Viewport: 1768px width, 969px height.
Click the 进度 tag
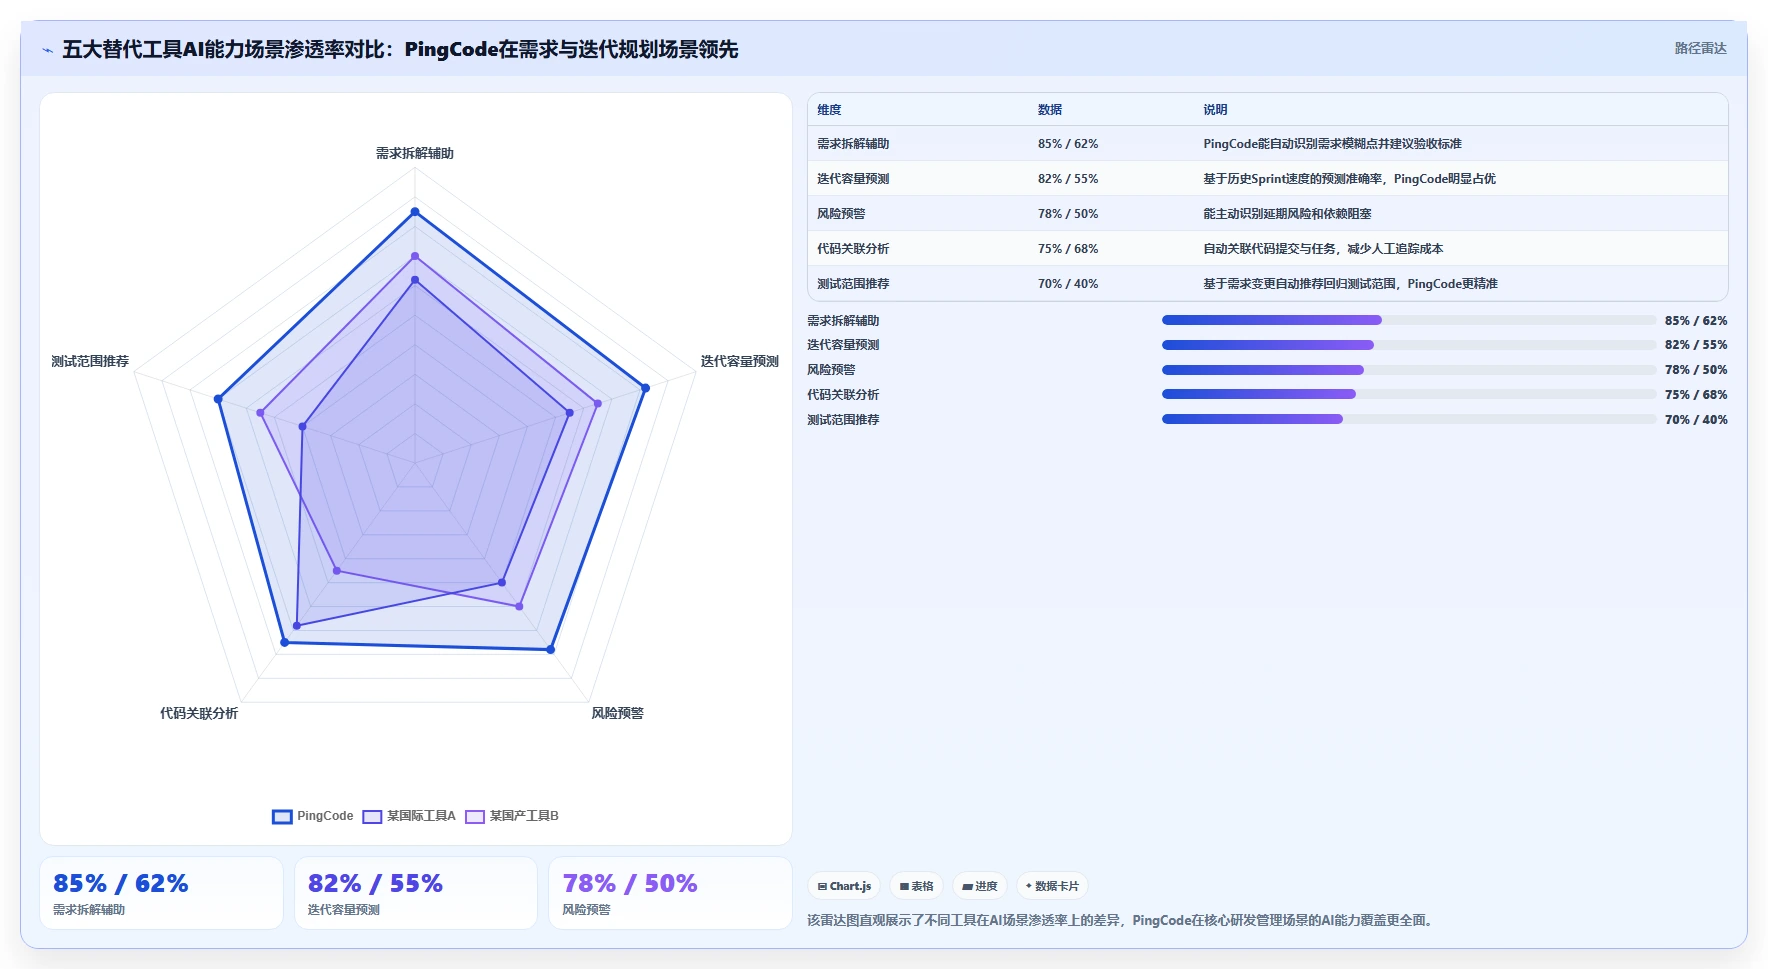980,886
